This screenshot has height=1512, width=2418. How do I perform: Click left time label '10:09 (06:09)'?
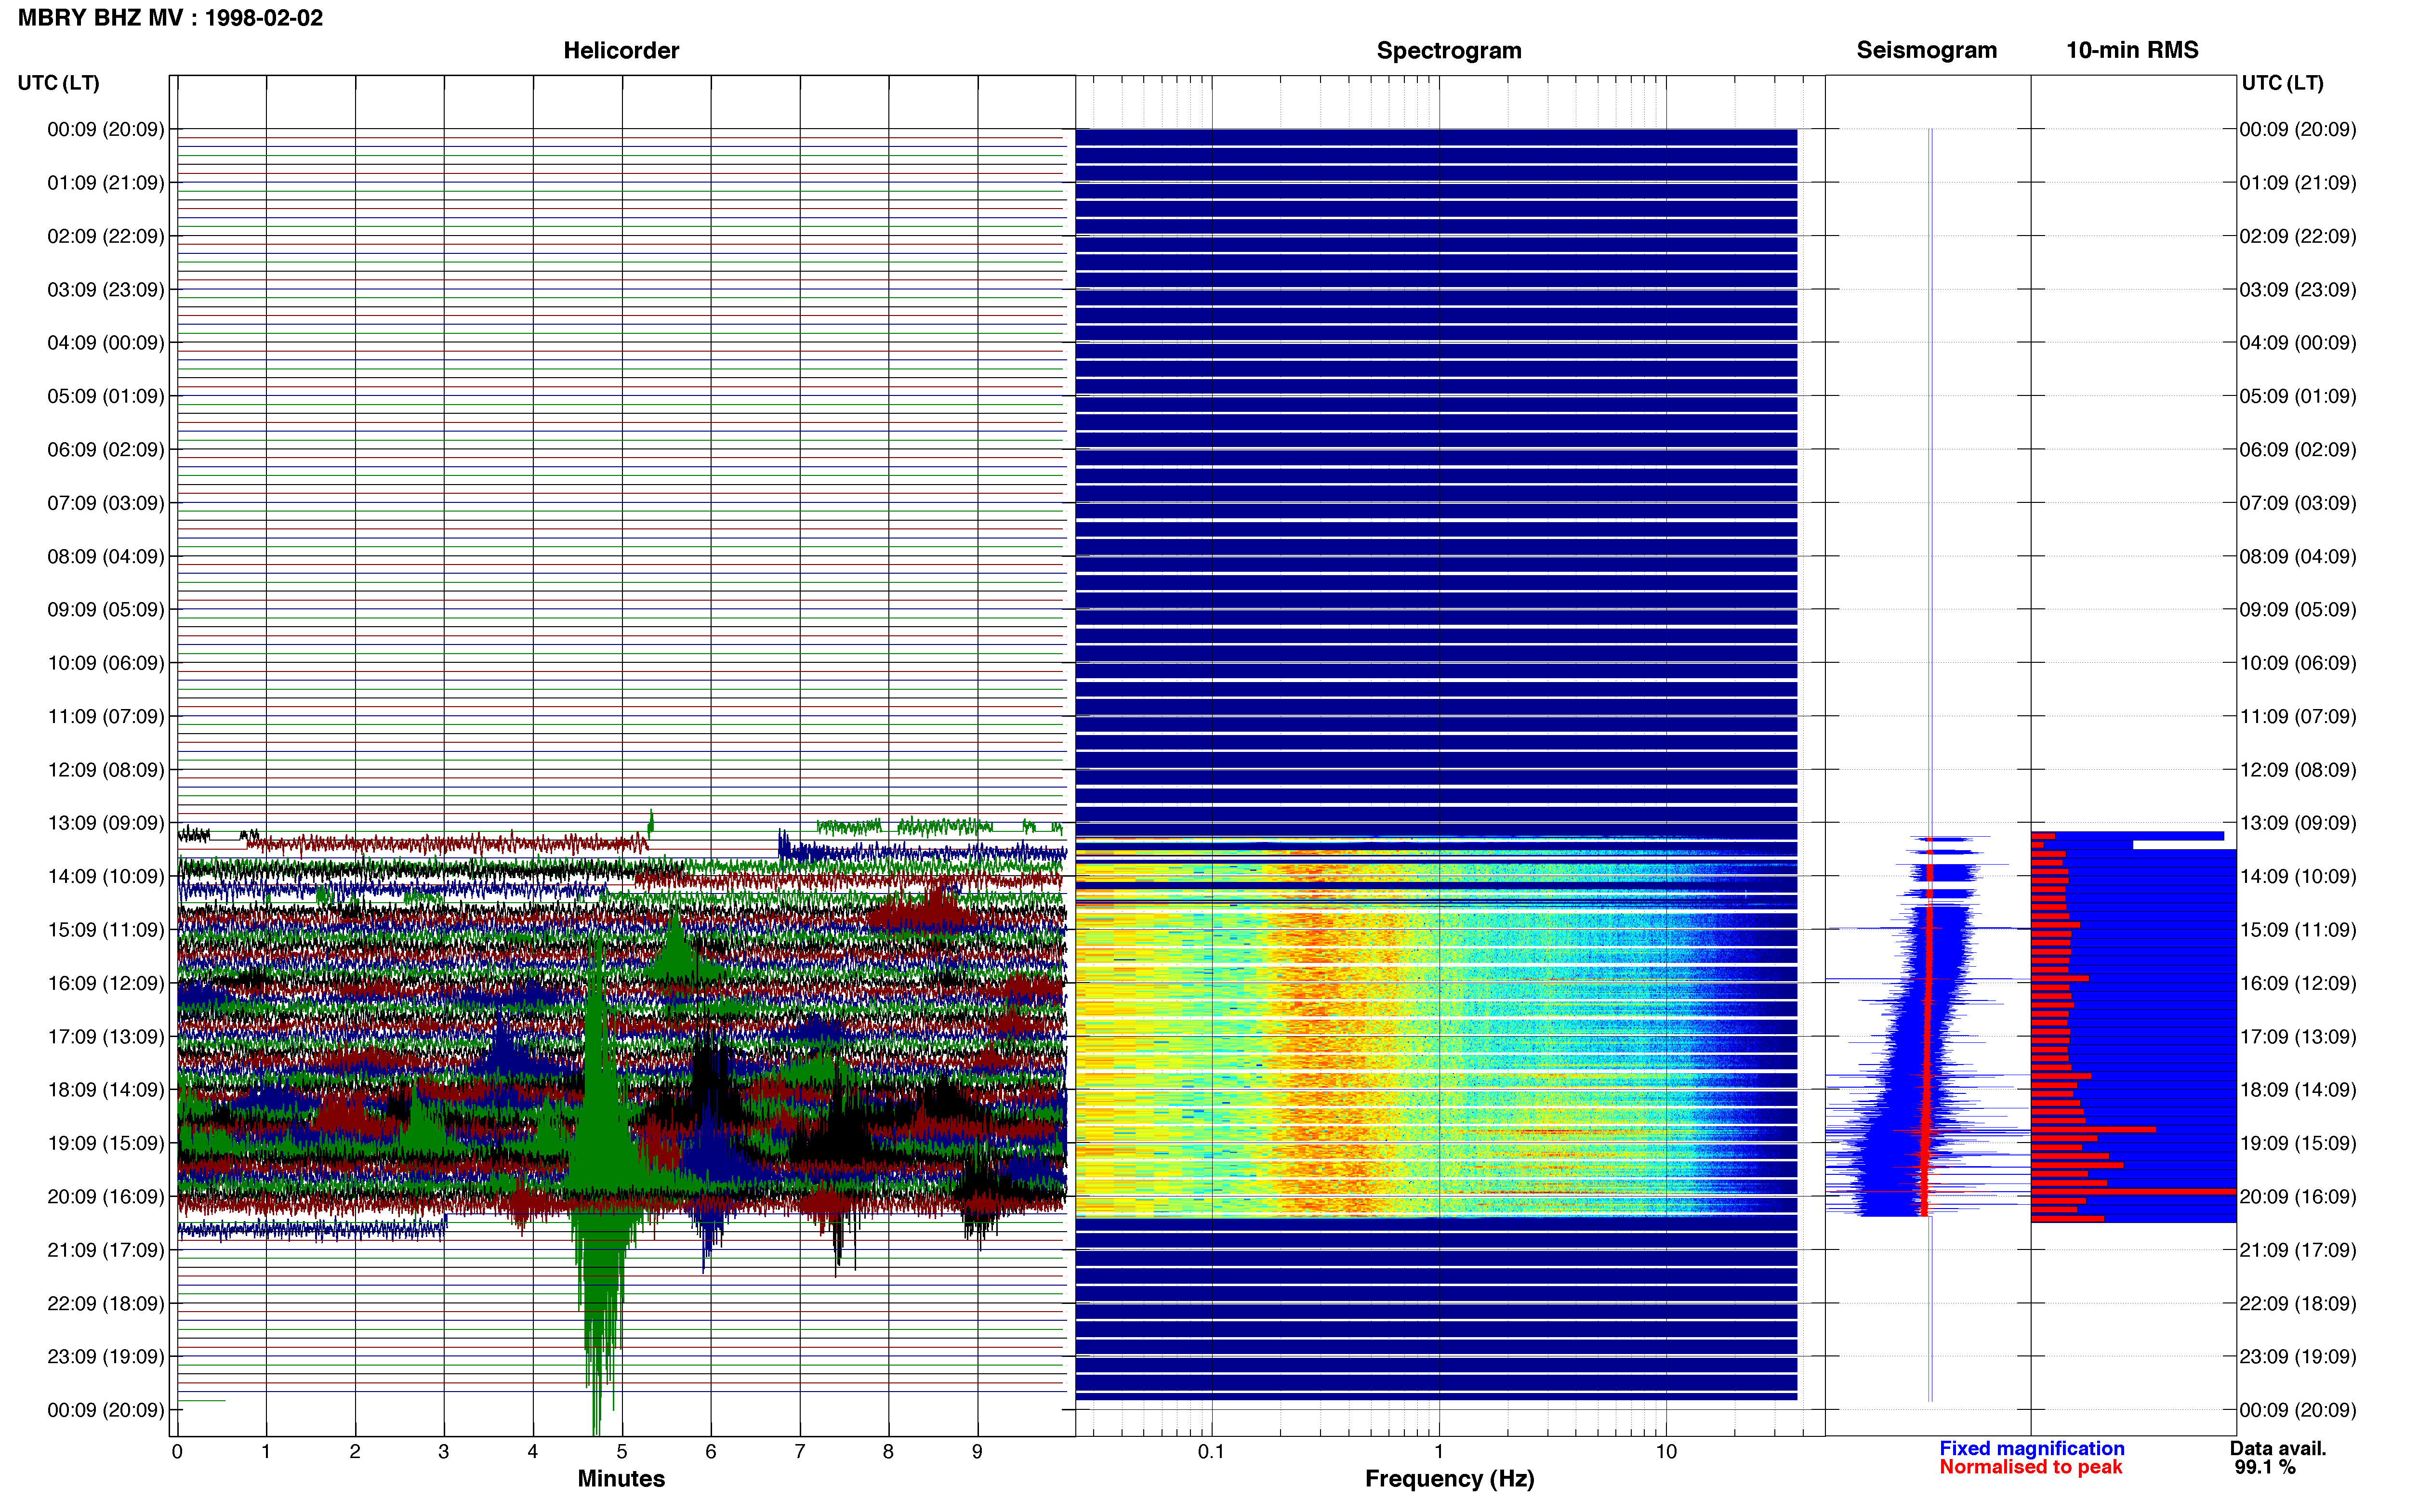click(x=106, y=663)
